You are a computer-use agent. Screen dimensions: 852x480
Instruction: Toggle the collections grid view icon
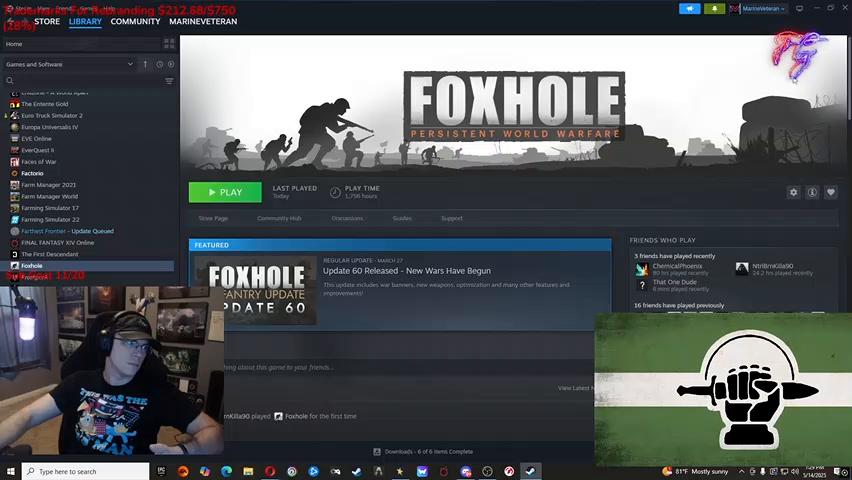click(x=169, y=44)
